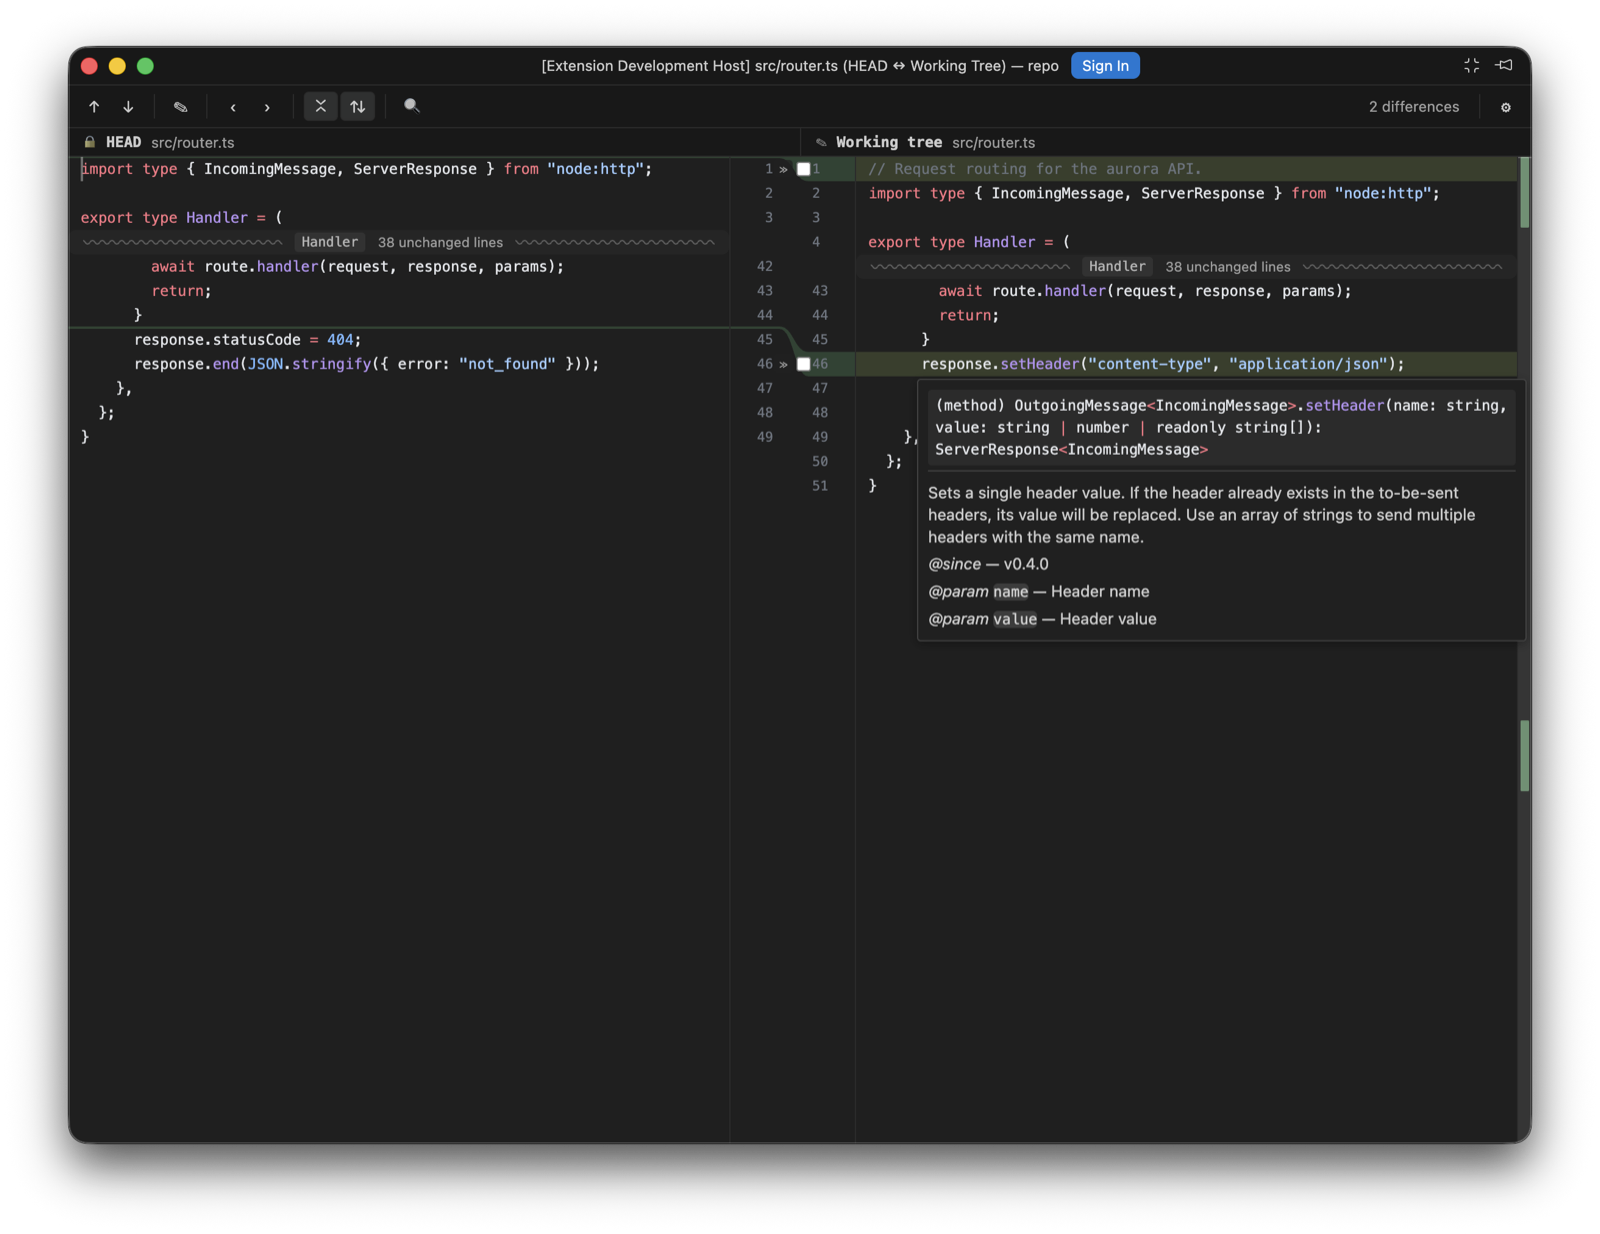Image resolution: width=1600 pixels, height=1234 pixels.
Task: Tick the checkbox on line 1 change
Action: [x=803, y=169]
